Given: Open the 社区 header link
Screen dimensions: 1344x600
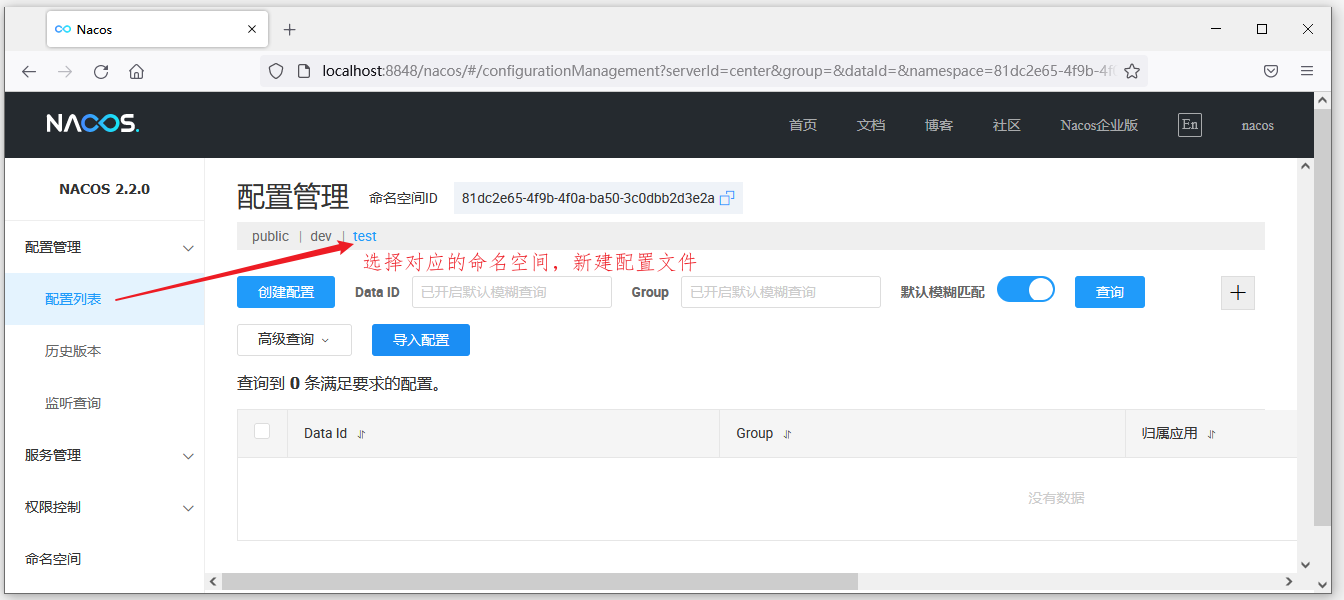Looking at the screenshot, I should coord(1007,125).
